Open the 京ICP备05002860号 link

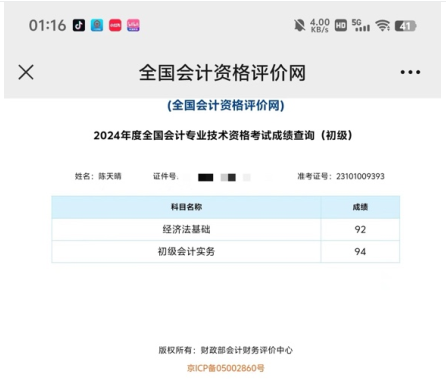226,368
